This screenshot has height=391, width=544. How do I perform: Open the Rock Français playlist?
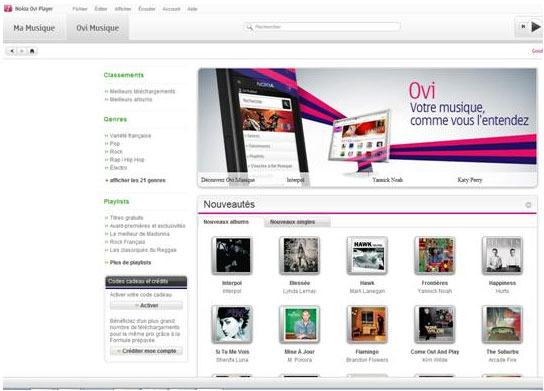[127, 241]
